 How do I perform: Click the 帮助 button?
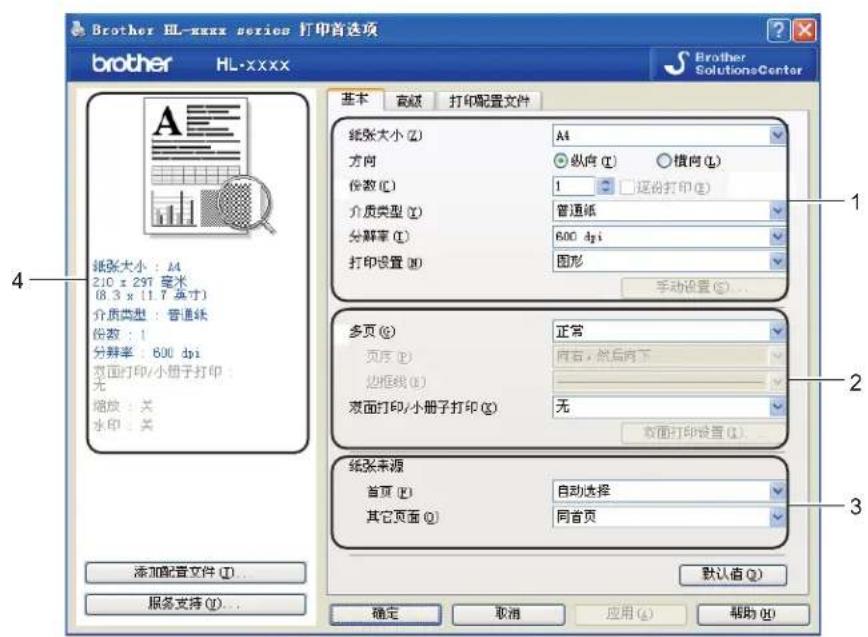[753, 613]
